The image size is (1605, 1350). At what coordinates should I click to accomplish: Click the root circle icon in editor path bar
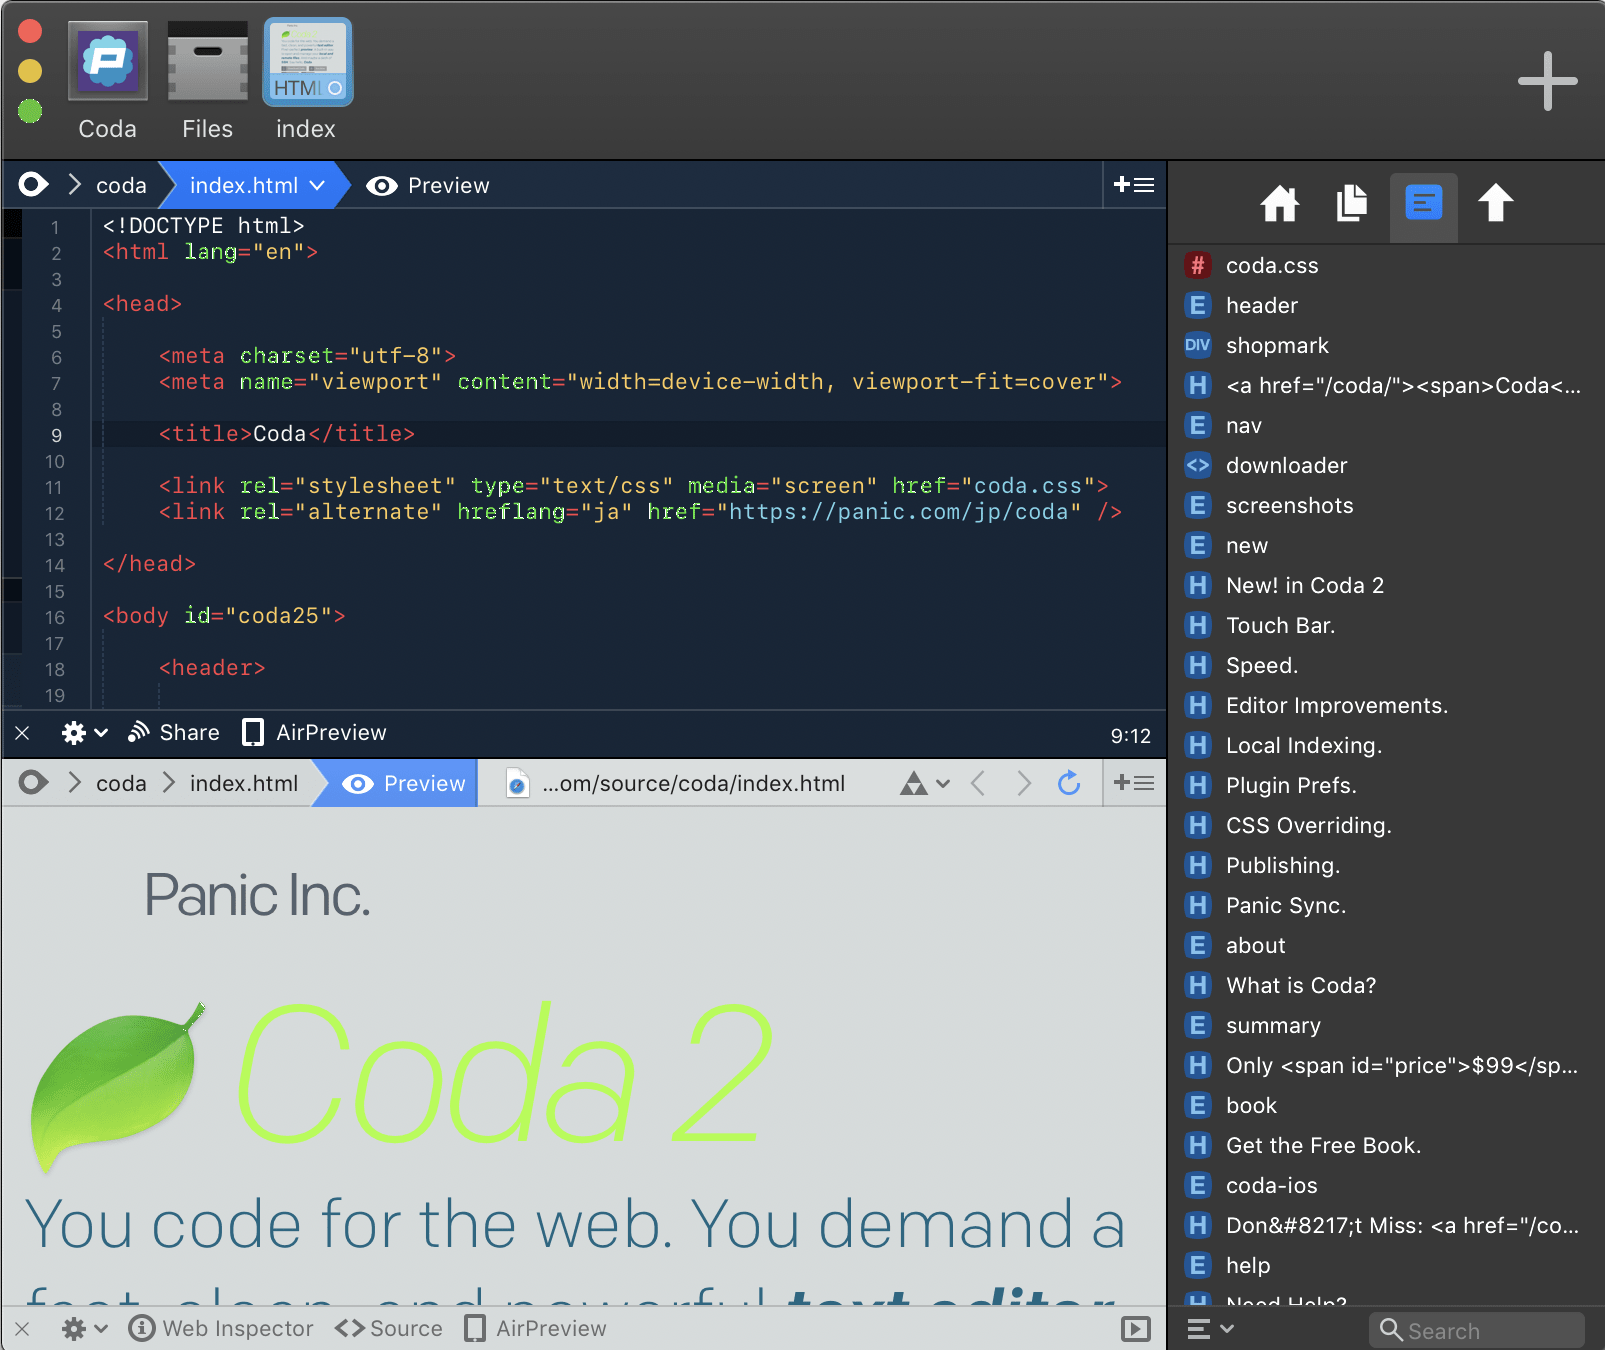coord(33,185)
